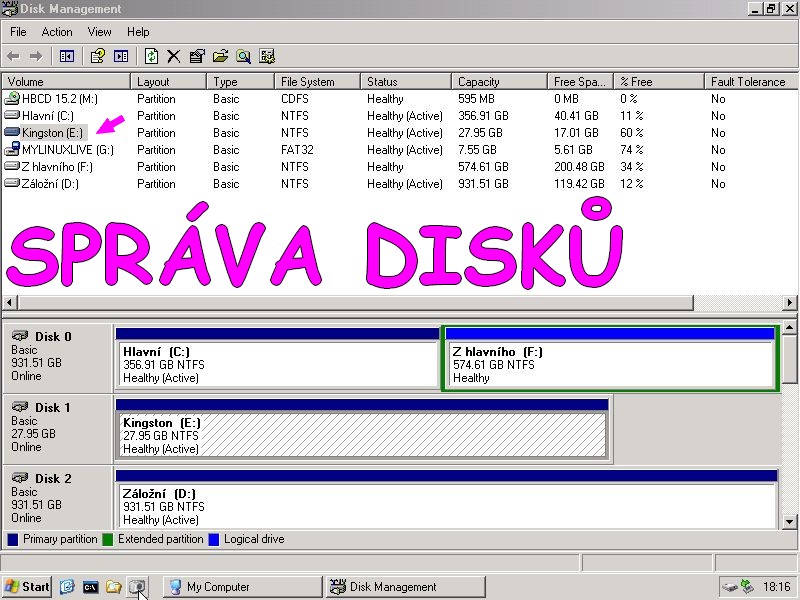Click the Open folder toolbar icon
This screenshot has height=600, width=800.
coord(220,56)
